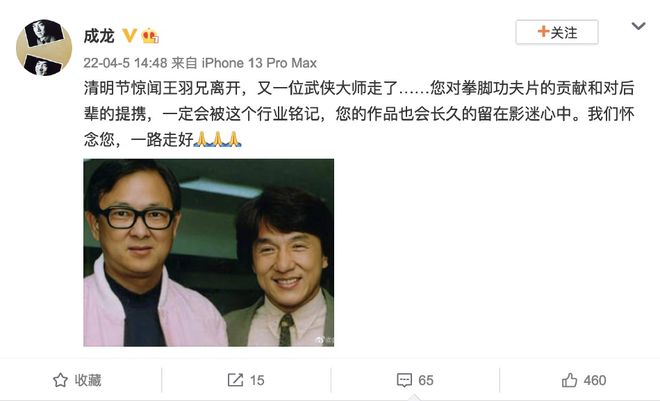Open the circular profile avatar beside 成龙
This screenshot has height=401, width=660.
point(44,47)
